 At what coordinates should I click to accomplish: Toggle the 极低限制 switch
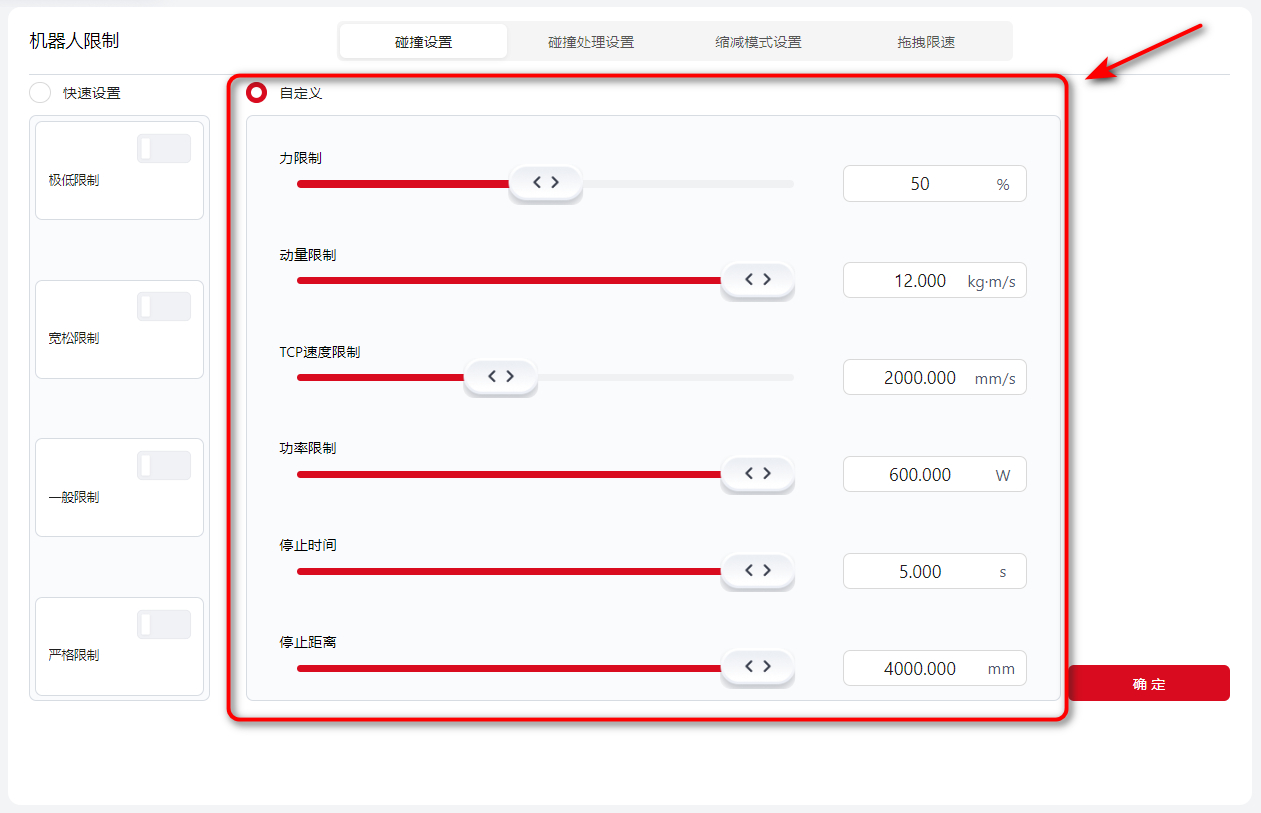coord(163,149)
